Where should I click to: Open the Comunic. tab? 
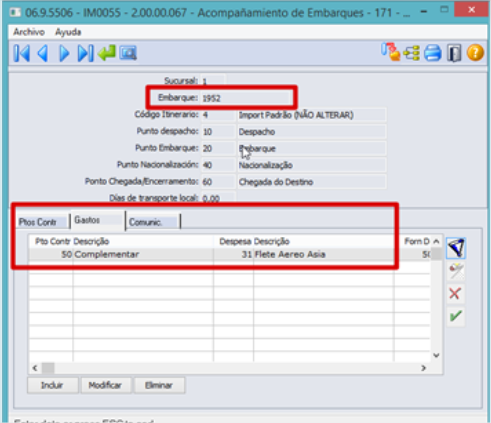(x=153, y=222)
